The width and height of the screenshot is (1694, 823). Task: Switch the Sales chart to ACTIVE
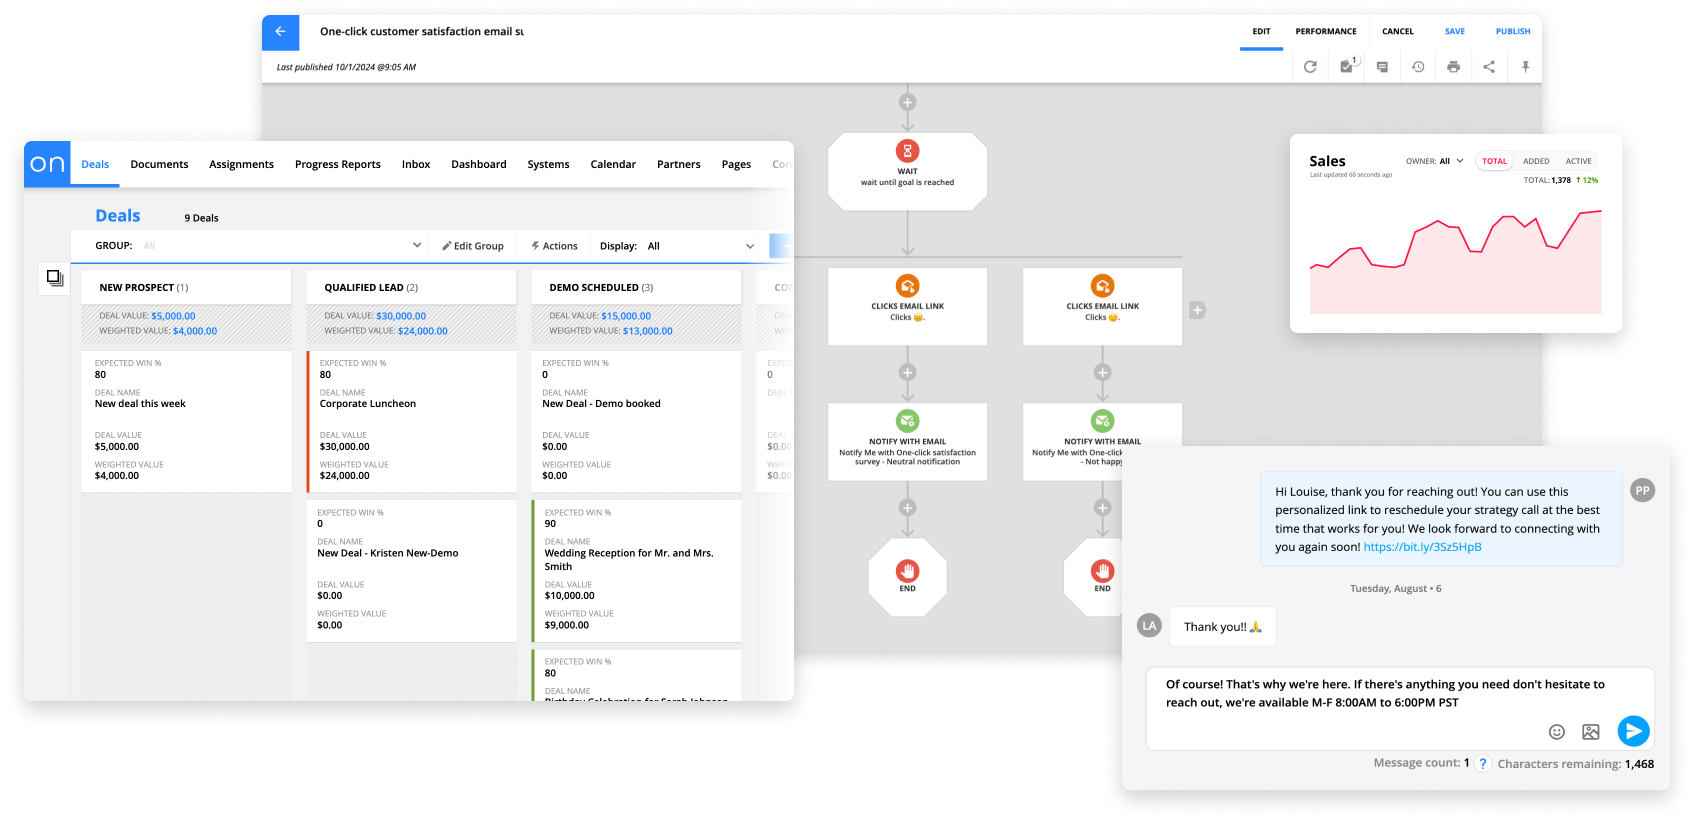[x=1578, y=161]
